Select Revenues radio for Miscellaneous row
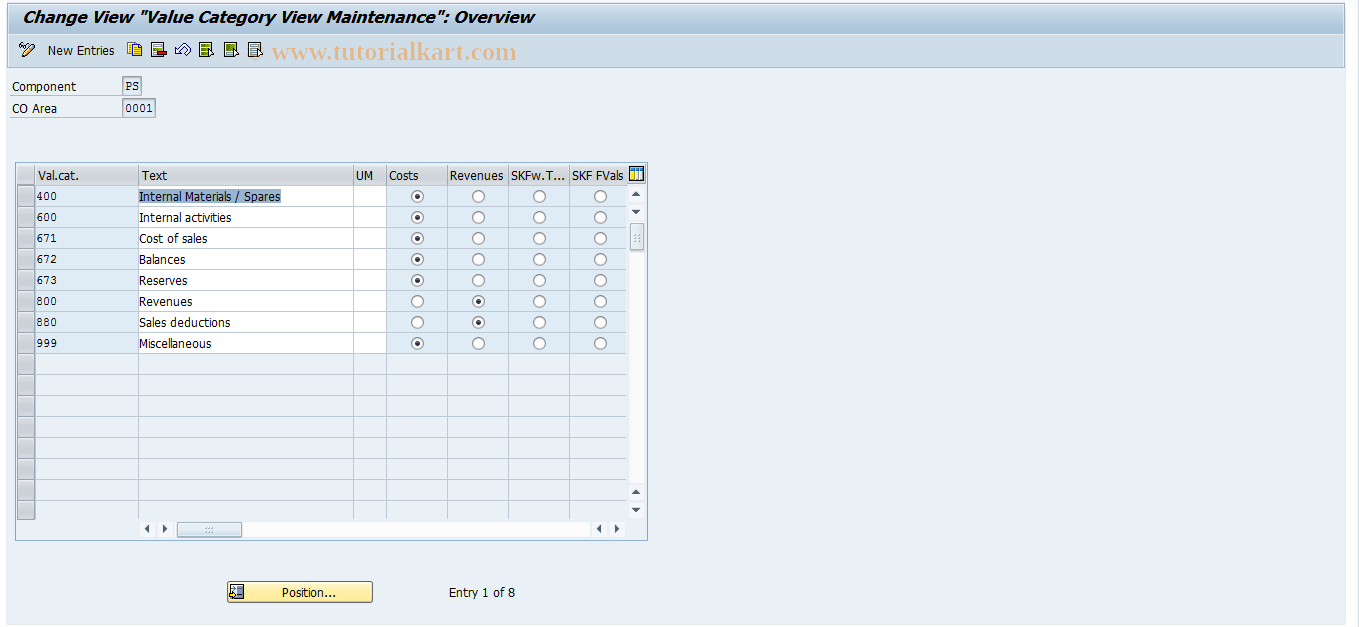Viewport: 1359px width, 627px height. tap(478, 343)
